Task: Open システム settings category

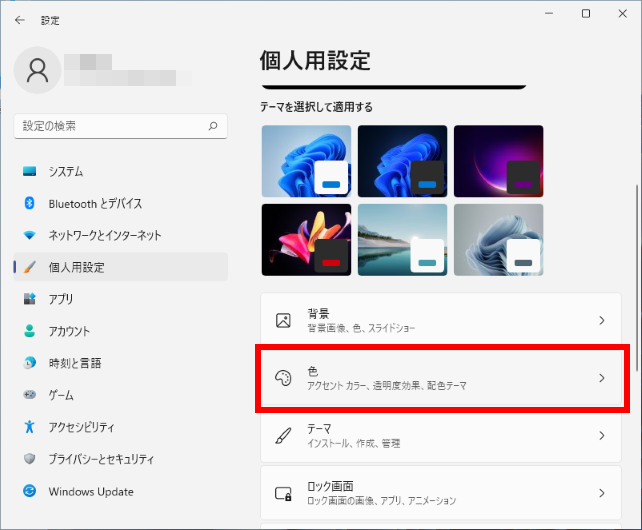Action: (x=120, y=171)
